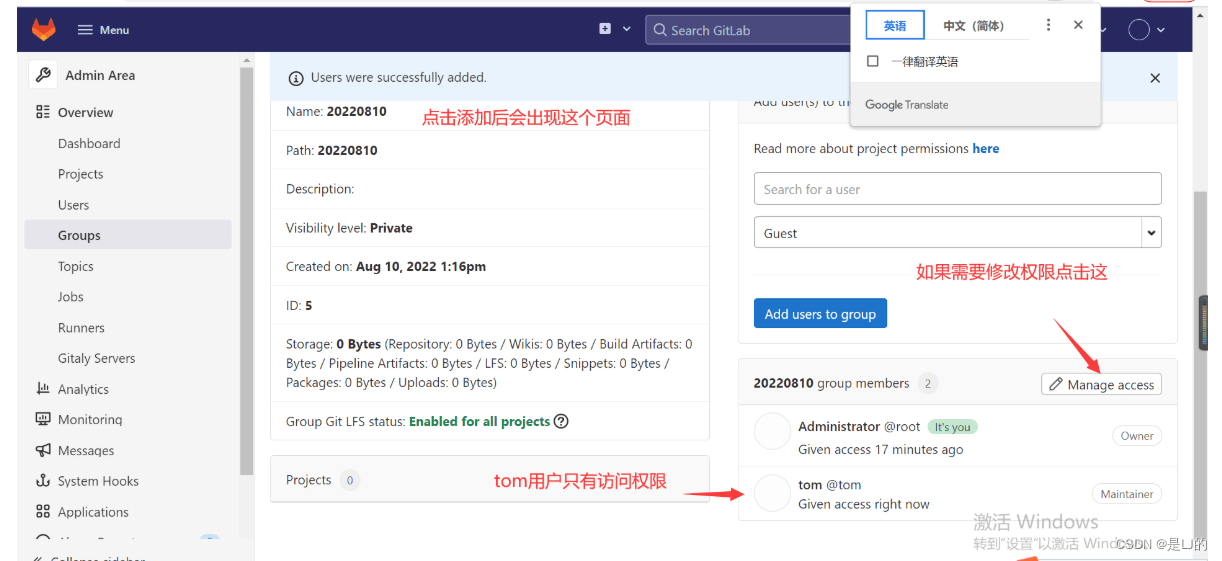Click 'Path: 20220810' text

pyautogui.click(x=332, y=150)
